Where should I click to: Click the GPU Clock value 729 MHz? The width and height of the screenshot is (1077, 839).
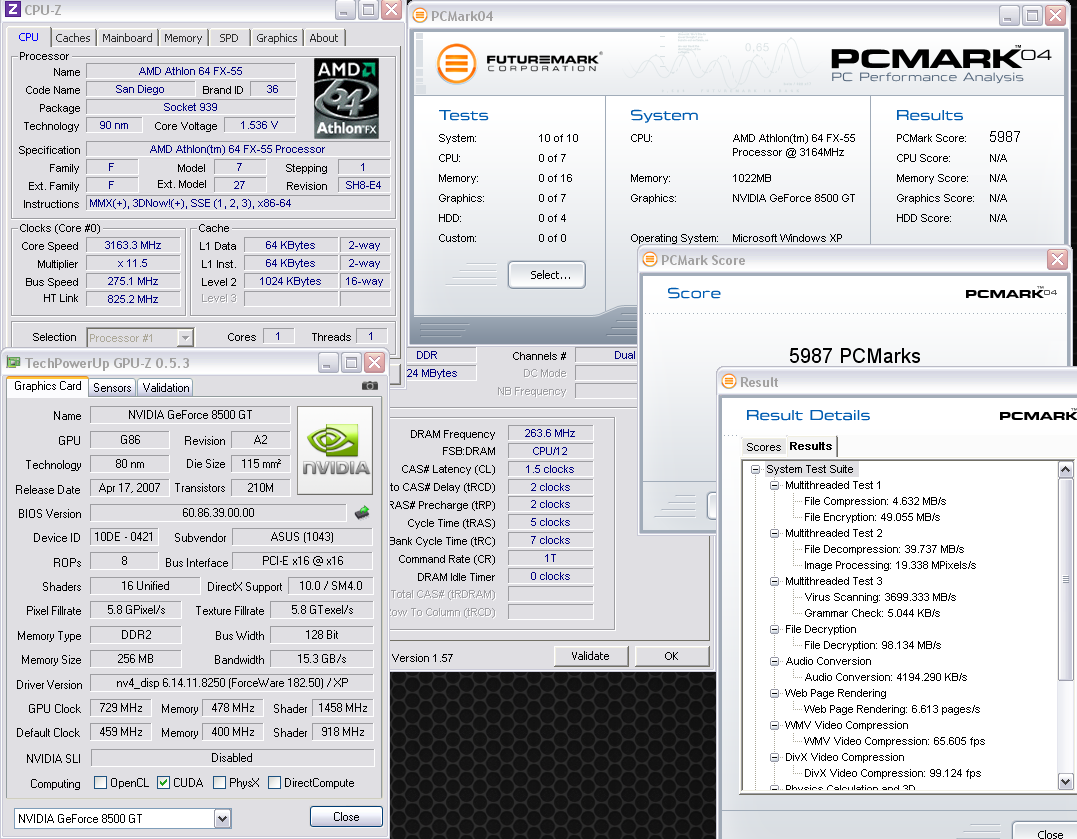pos(121,708)
